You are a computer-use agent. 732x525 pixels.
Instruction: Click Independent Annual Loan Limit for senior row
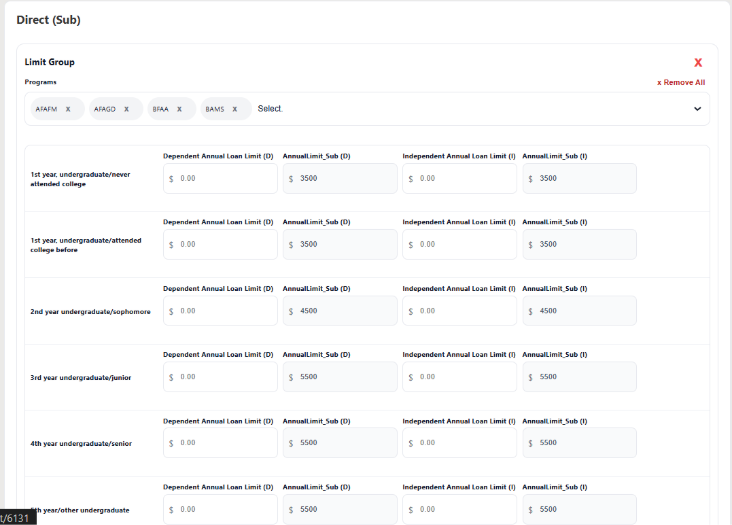pos(459,442)
